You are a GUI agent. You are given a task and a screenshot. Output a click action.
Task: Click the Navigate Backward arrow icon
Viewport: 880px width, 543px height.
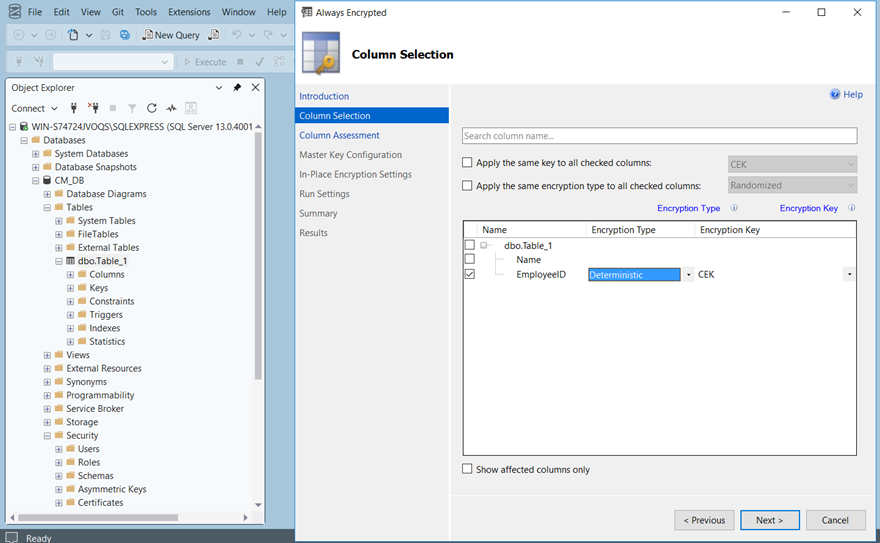pos(19,35)
